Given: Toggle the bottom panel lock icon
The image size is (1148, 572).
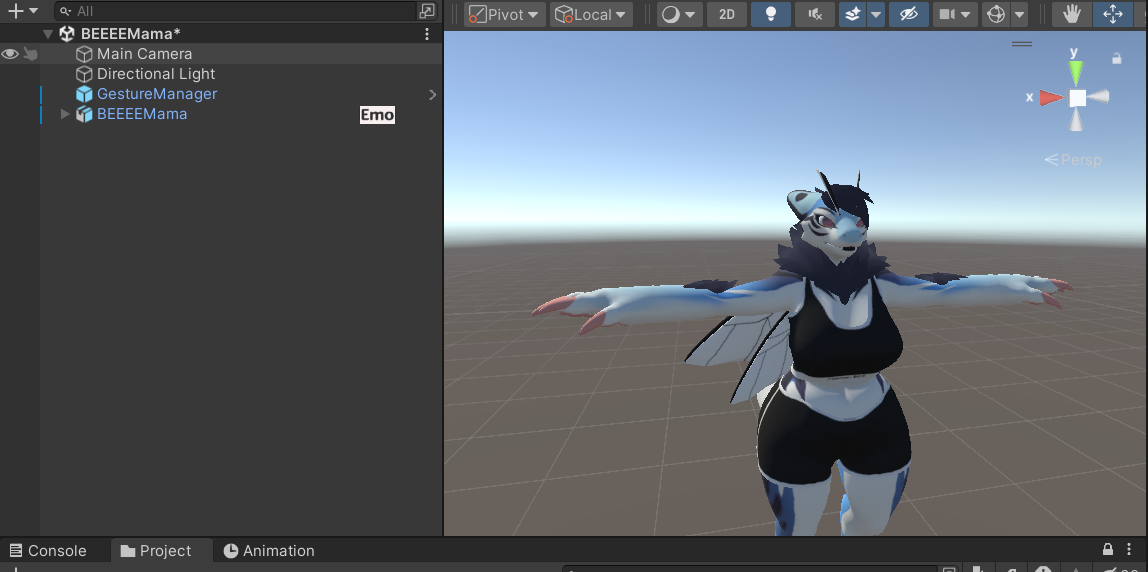Looking at the screenshot, I should 1109,549.
